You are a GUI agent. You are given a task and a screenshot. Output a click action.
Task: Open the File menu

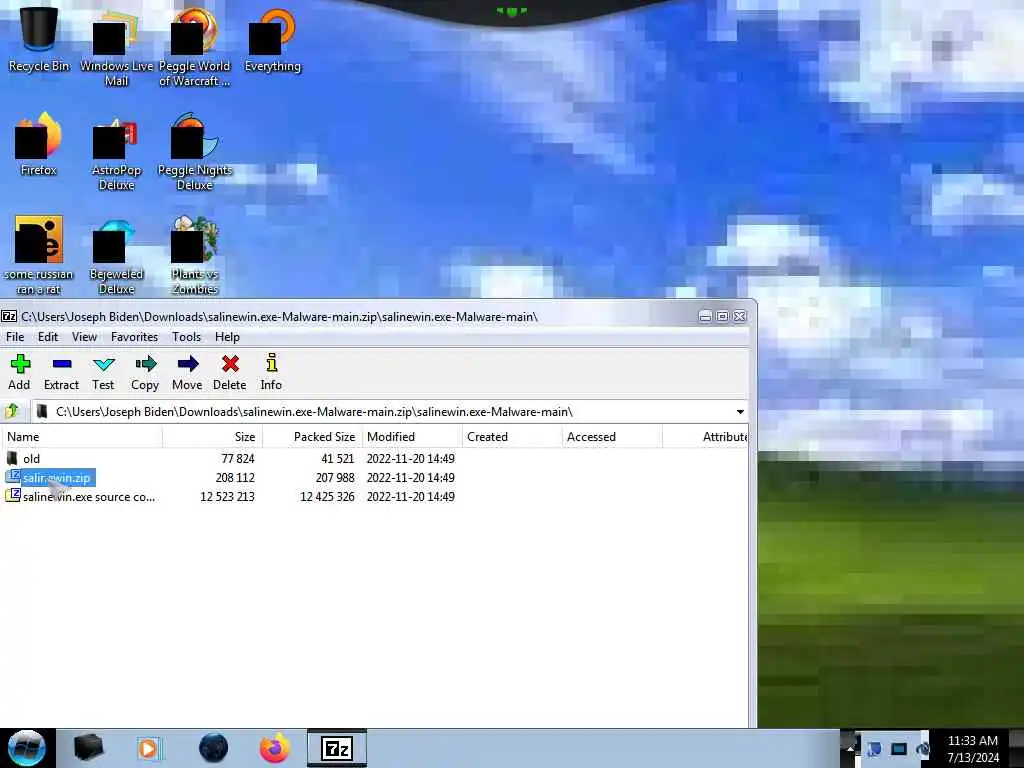click(x=15, y=337)
